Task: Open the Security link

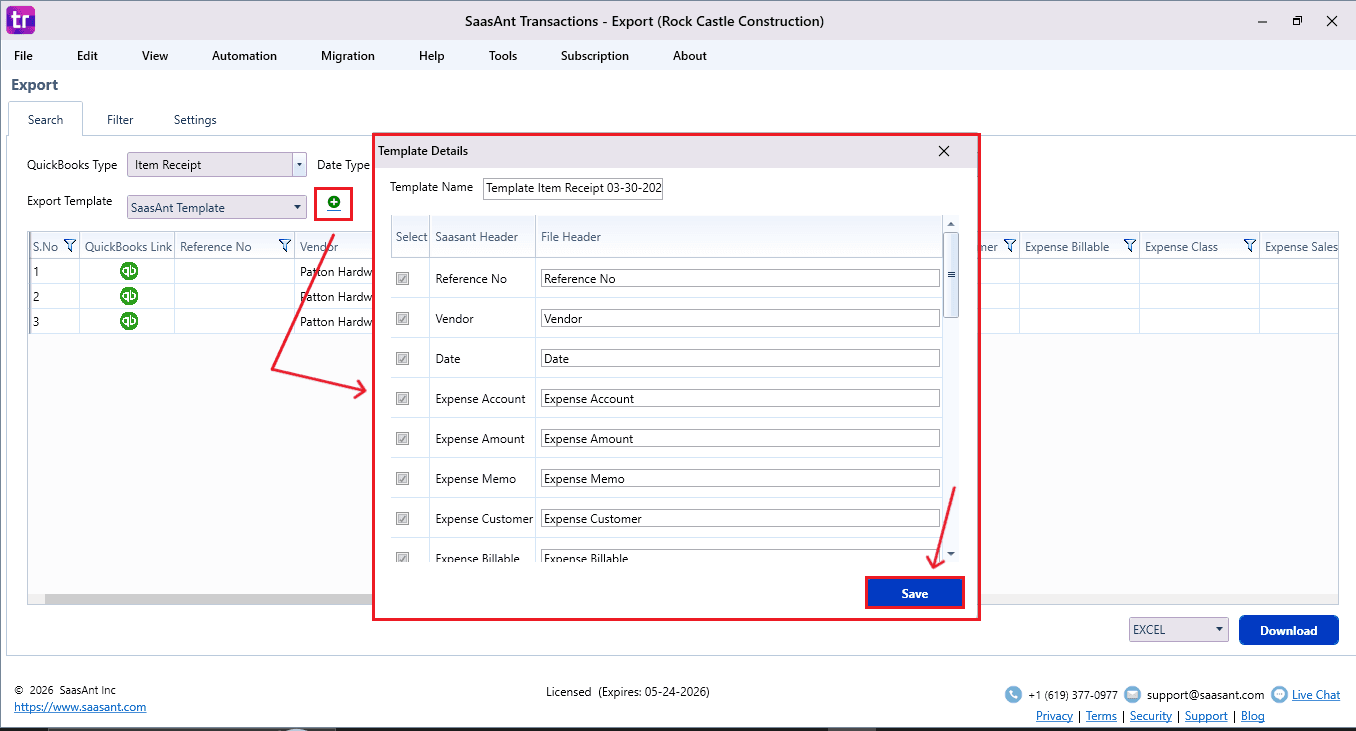Action: (1151, 716)
